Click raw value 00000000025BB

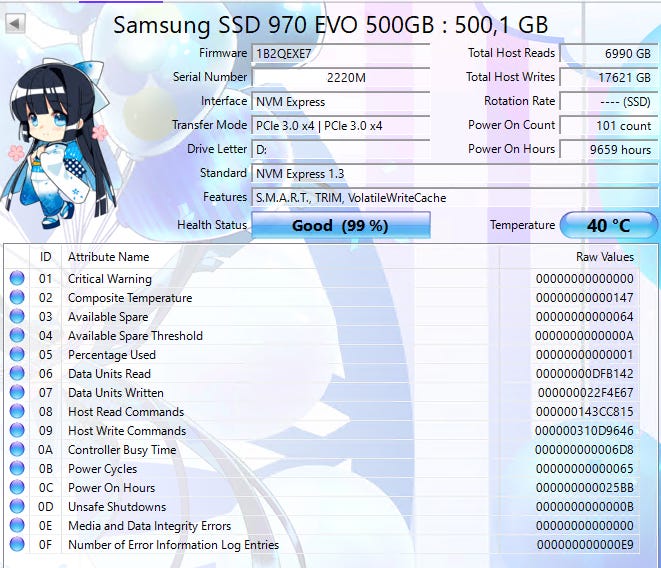(x=585, y=488)
